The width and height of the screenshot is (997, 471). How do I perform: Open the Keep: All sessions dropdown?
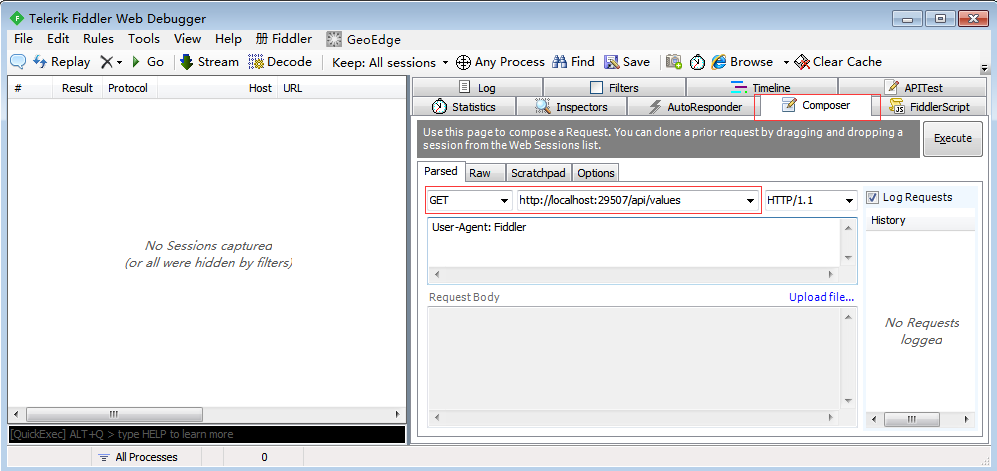click(390, 62)
